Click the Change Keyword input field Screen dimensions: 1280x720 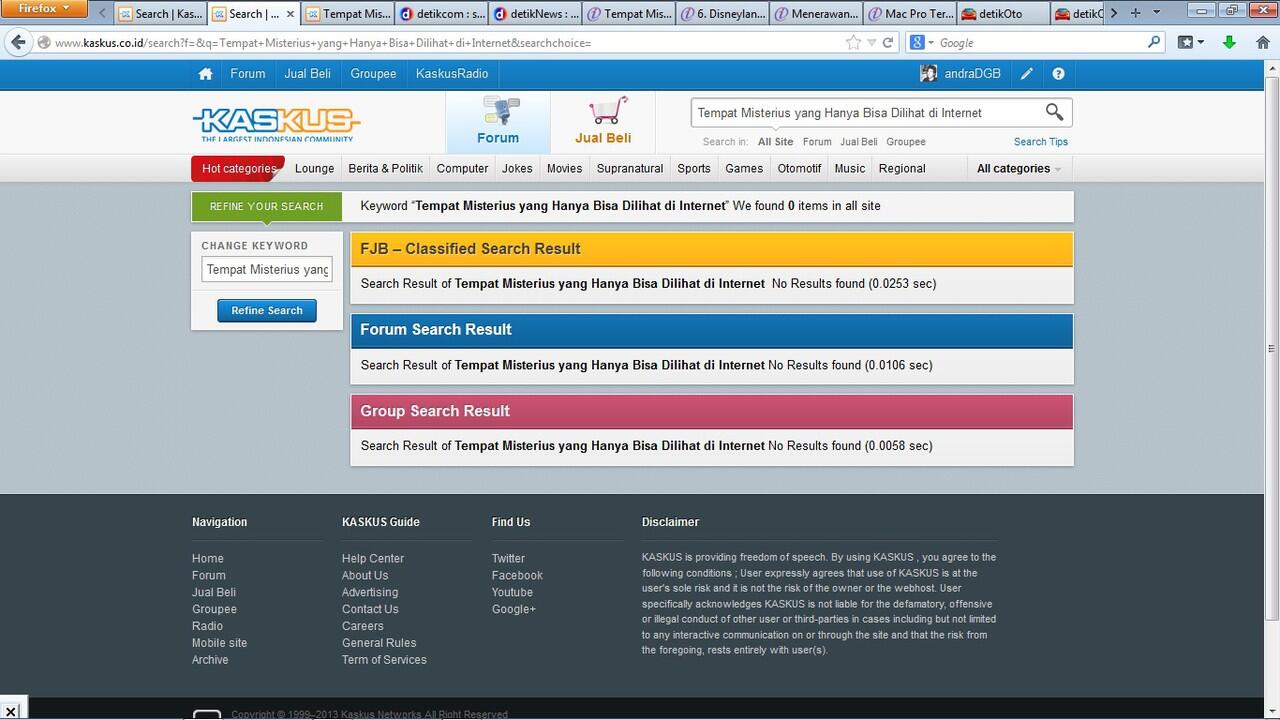[267, 270]
